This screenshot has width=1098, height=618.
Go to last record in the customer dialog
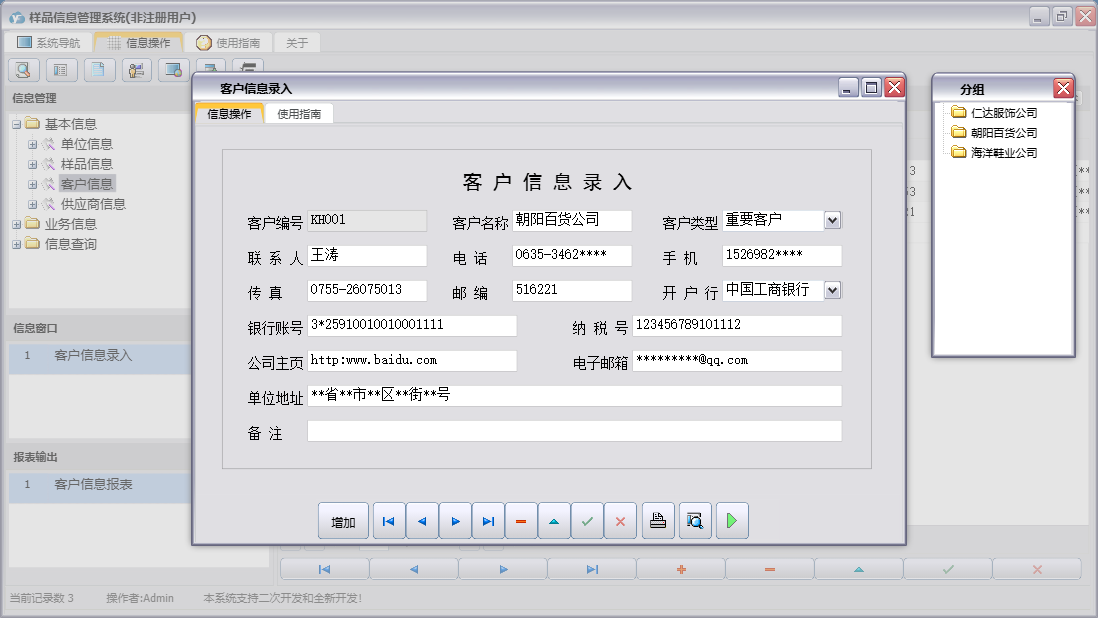488,521
